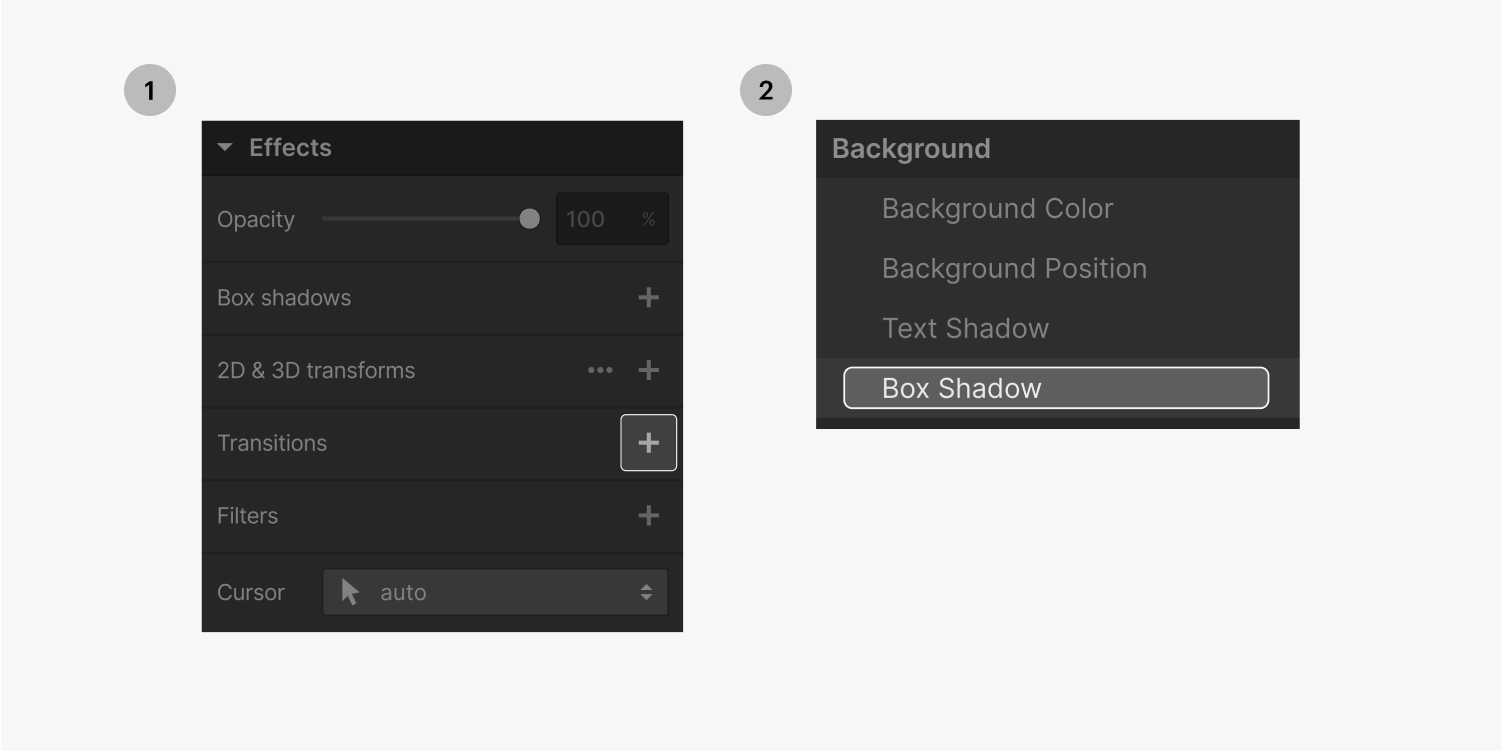Choose Background Position option

1014,268
